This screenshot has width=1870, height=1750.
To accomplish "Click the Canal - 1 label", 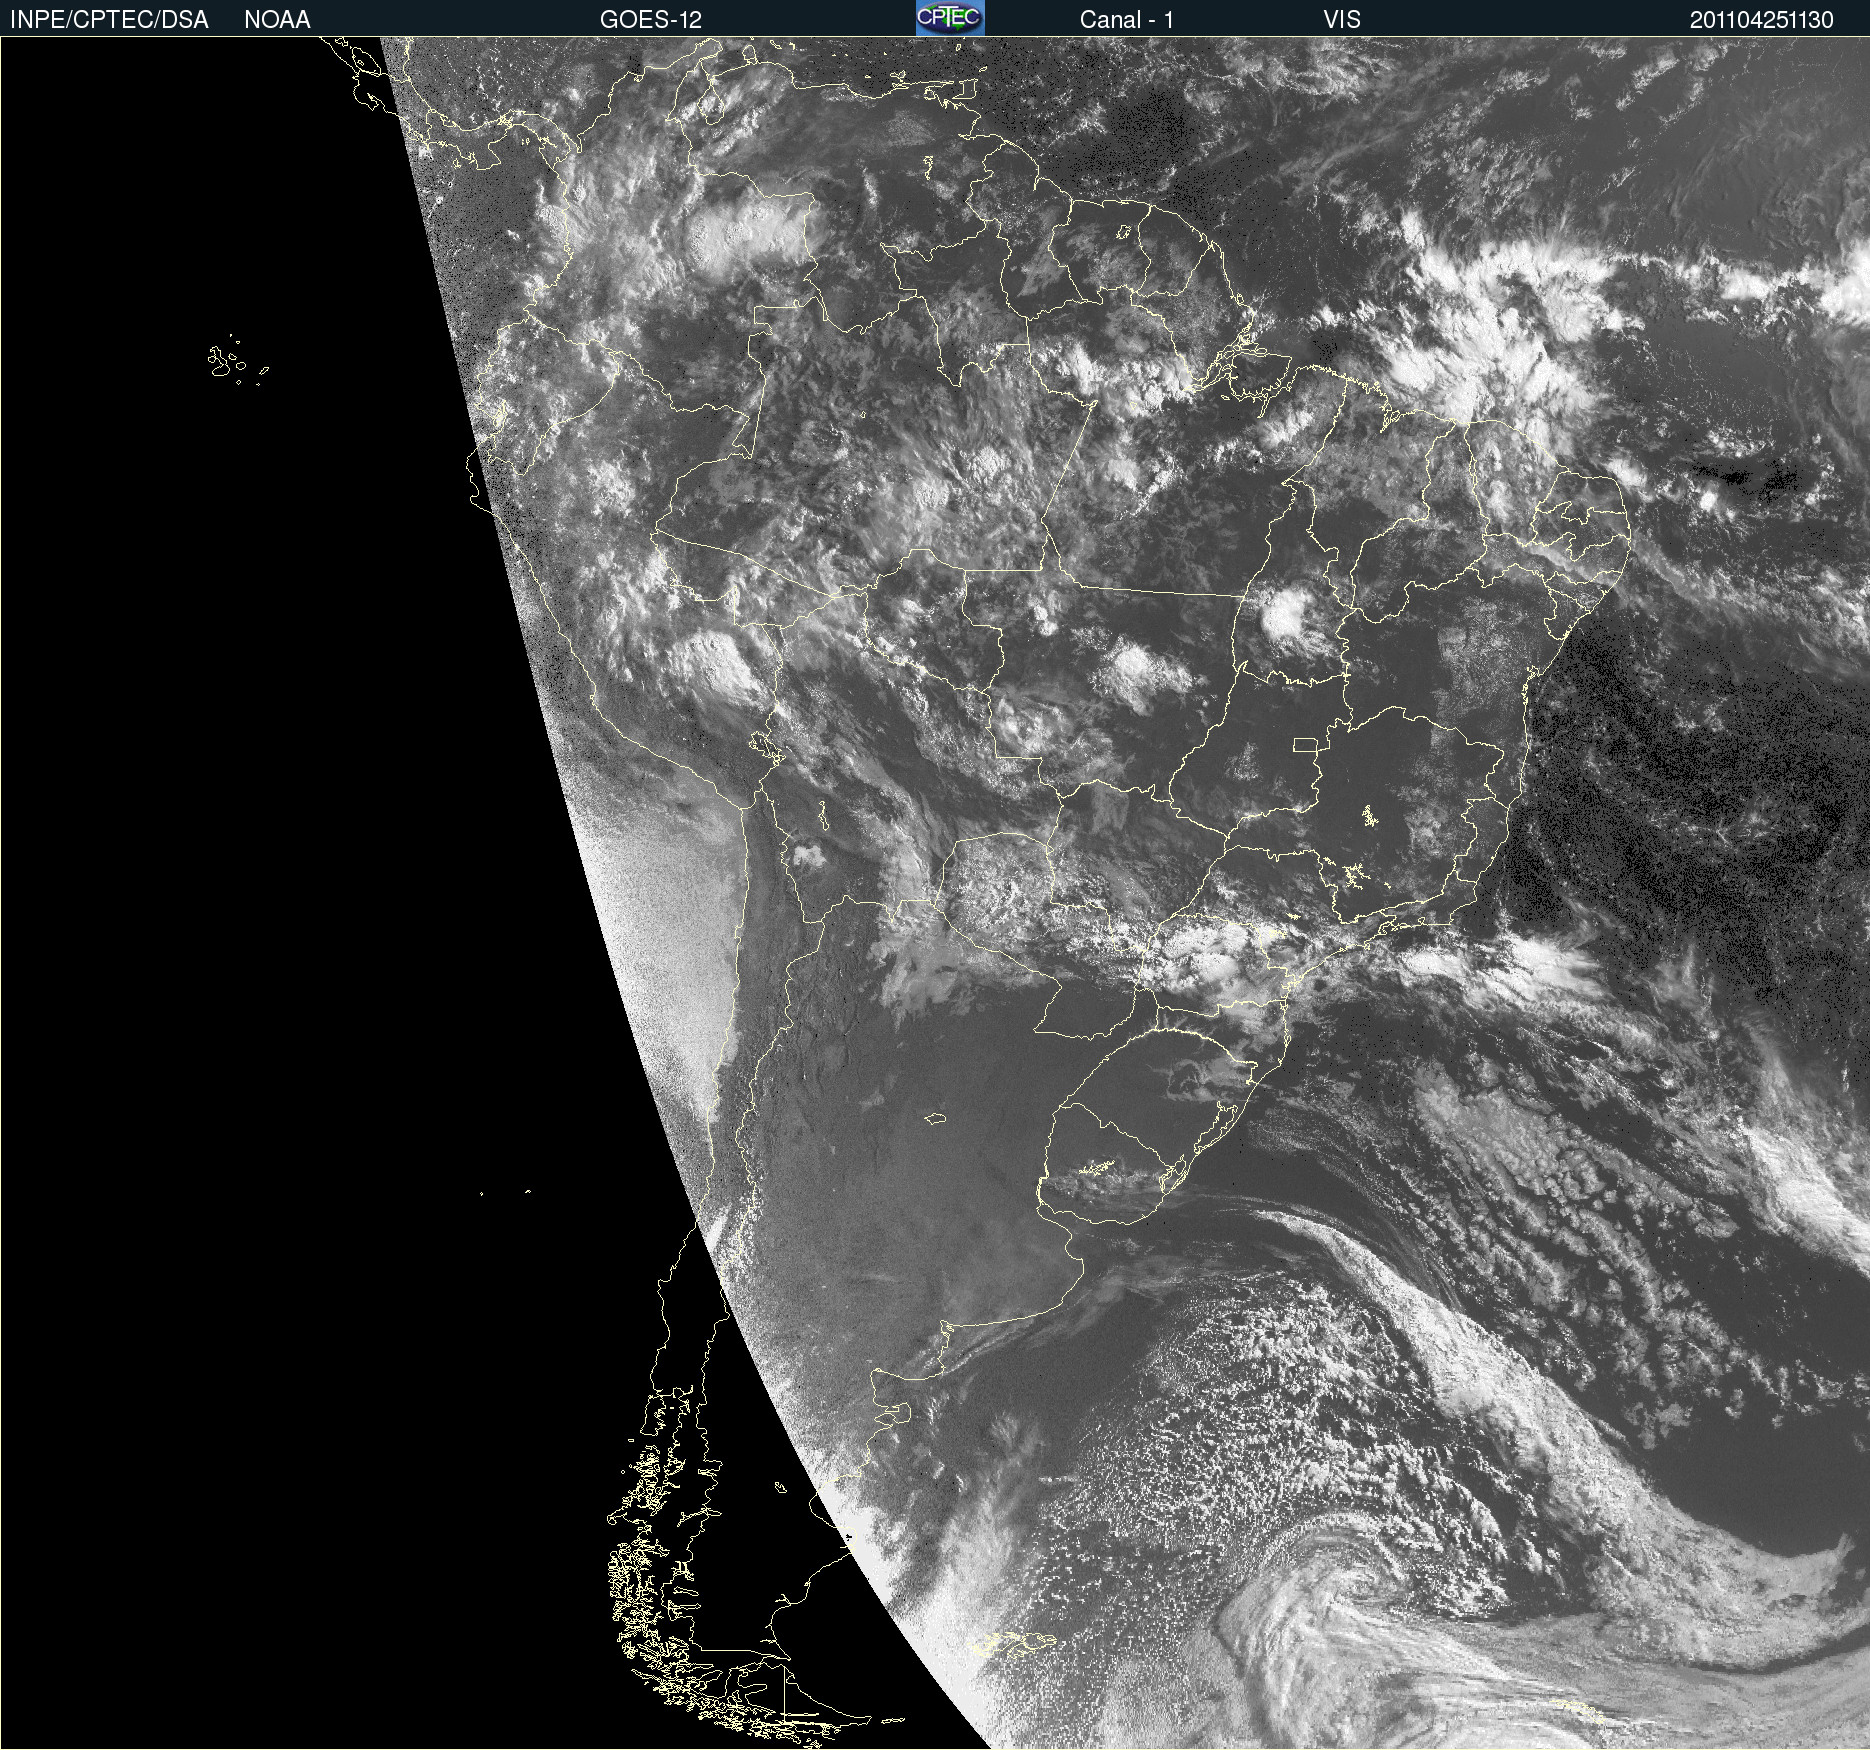I will 1127,20.
